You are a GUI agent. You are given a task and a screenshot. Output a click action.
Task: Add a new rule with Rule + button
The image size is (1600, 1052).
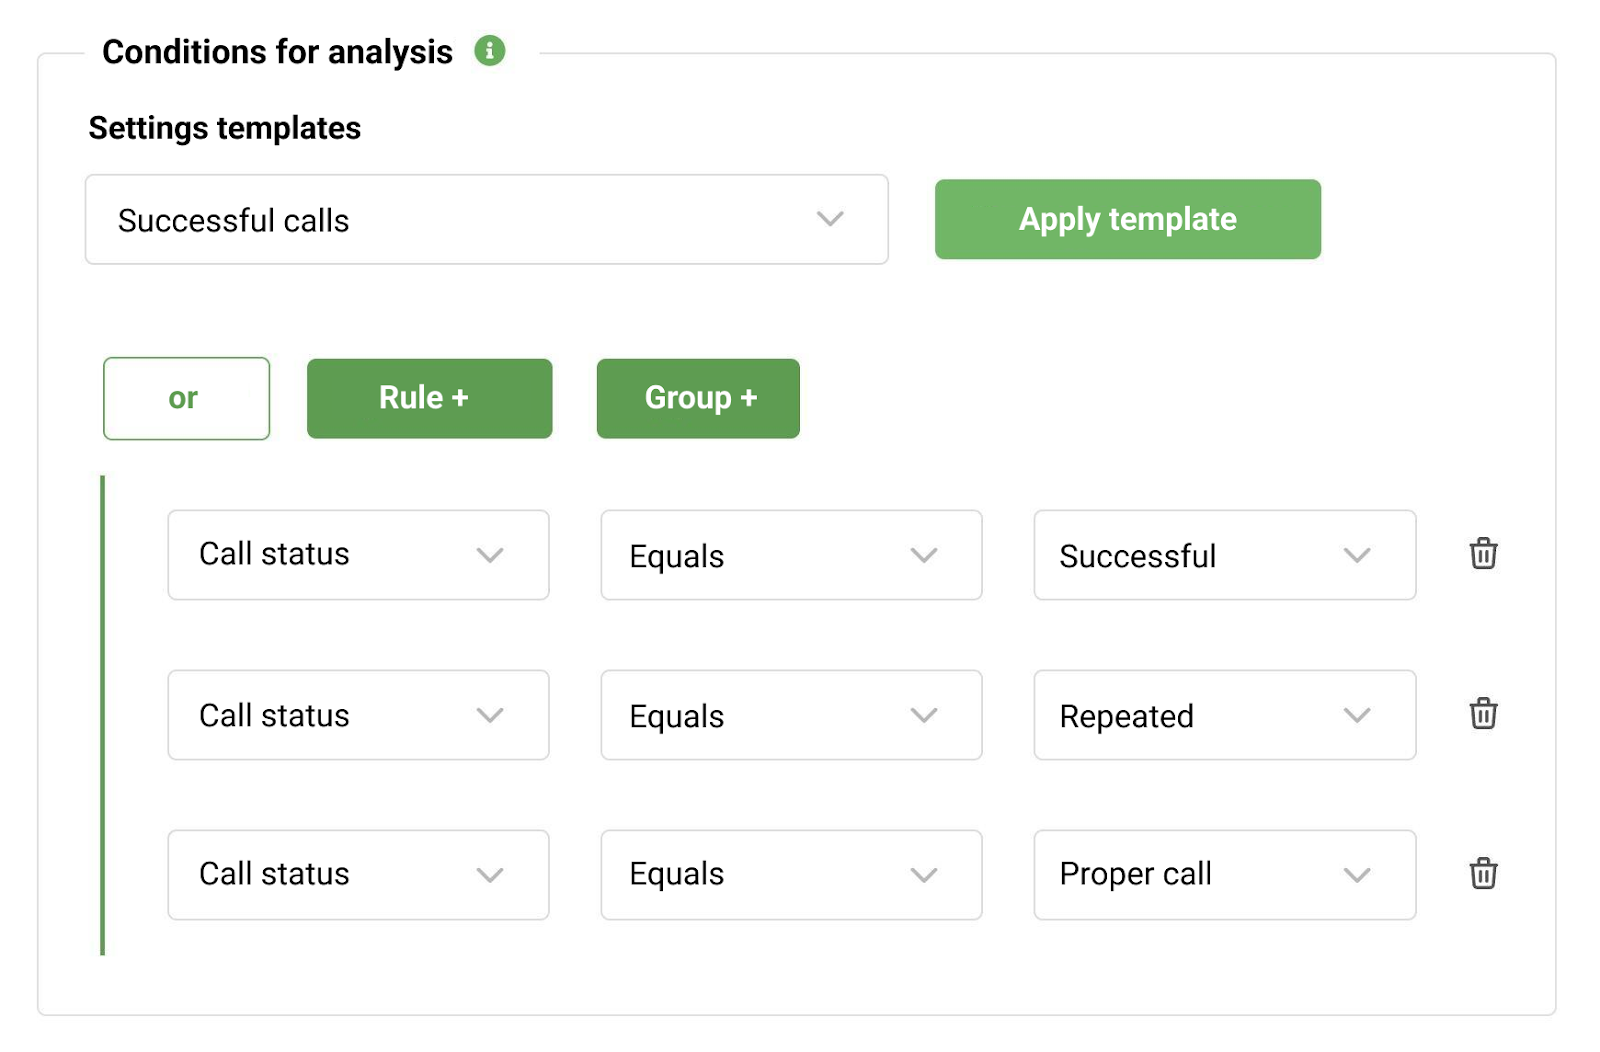pyautogui.click(x=429, y=398)
